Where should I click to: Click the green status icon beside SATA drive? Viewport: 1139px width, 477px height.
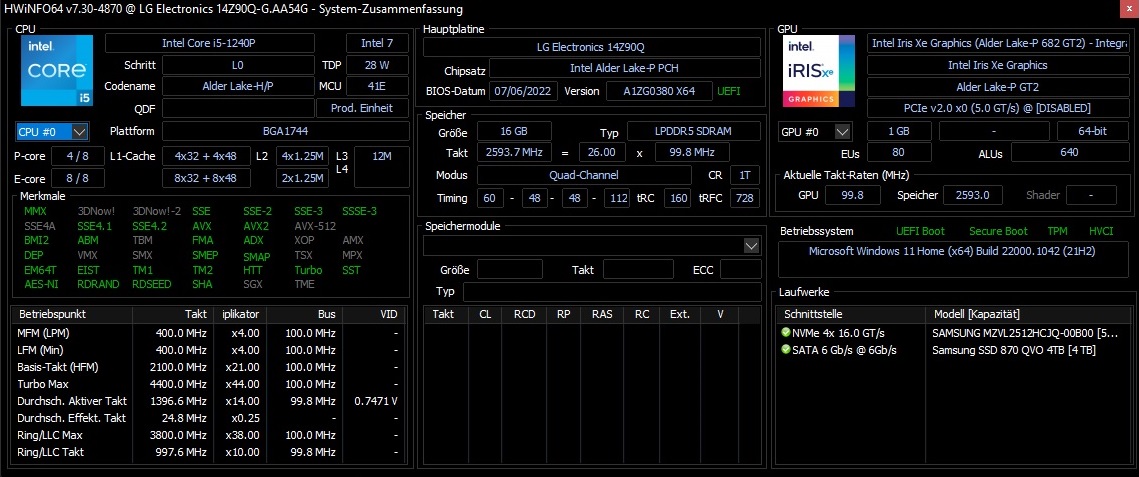click(x=786, y=350)
